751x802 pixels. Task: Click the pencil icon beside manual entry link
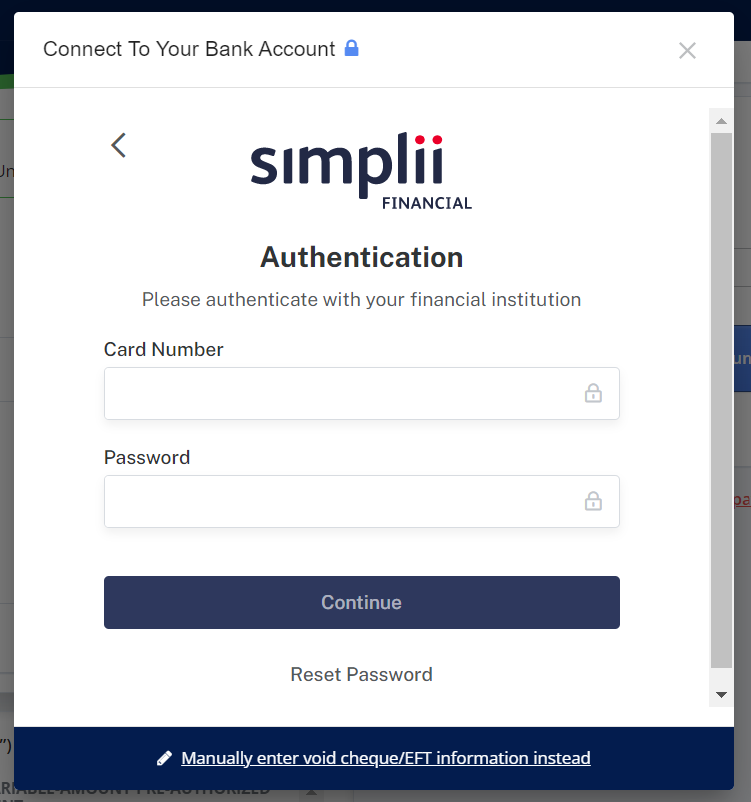(x=165, y=758)
